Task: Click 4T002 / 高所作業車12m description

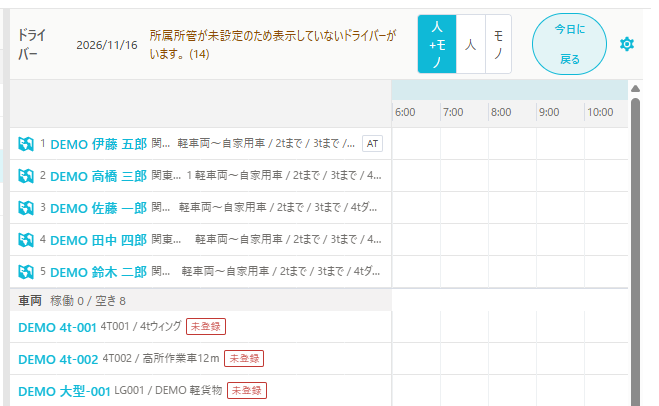Action: 161,358
